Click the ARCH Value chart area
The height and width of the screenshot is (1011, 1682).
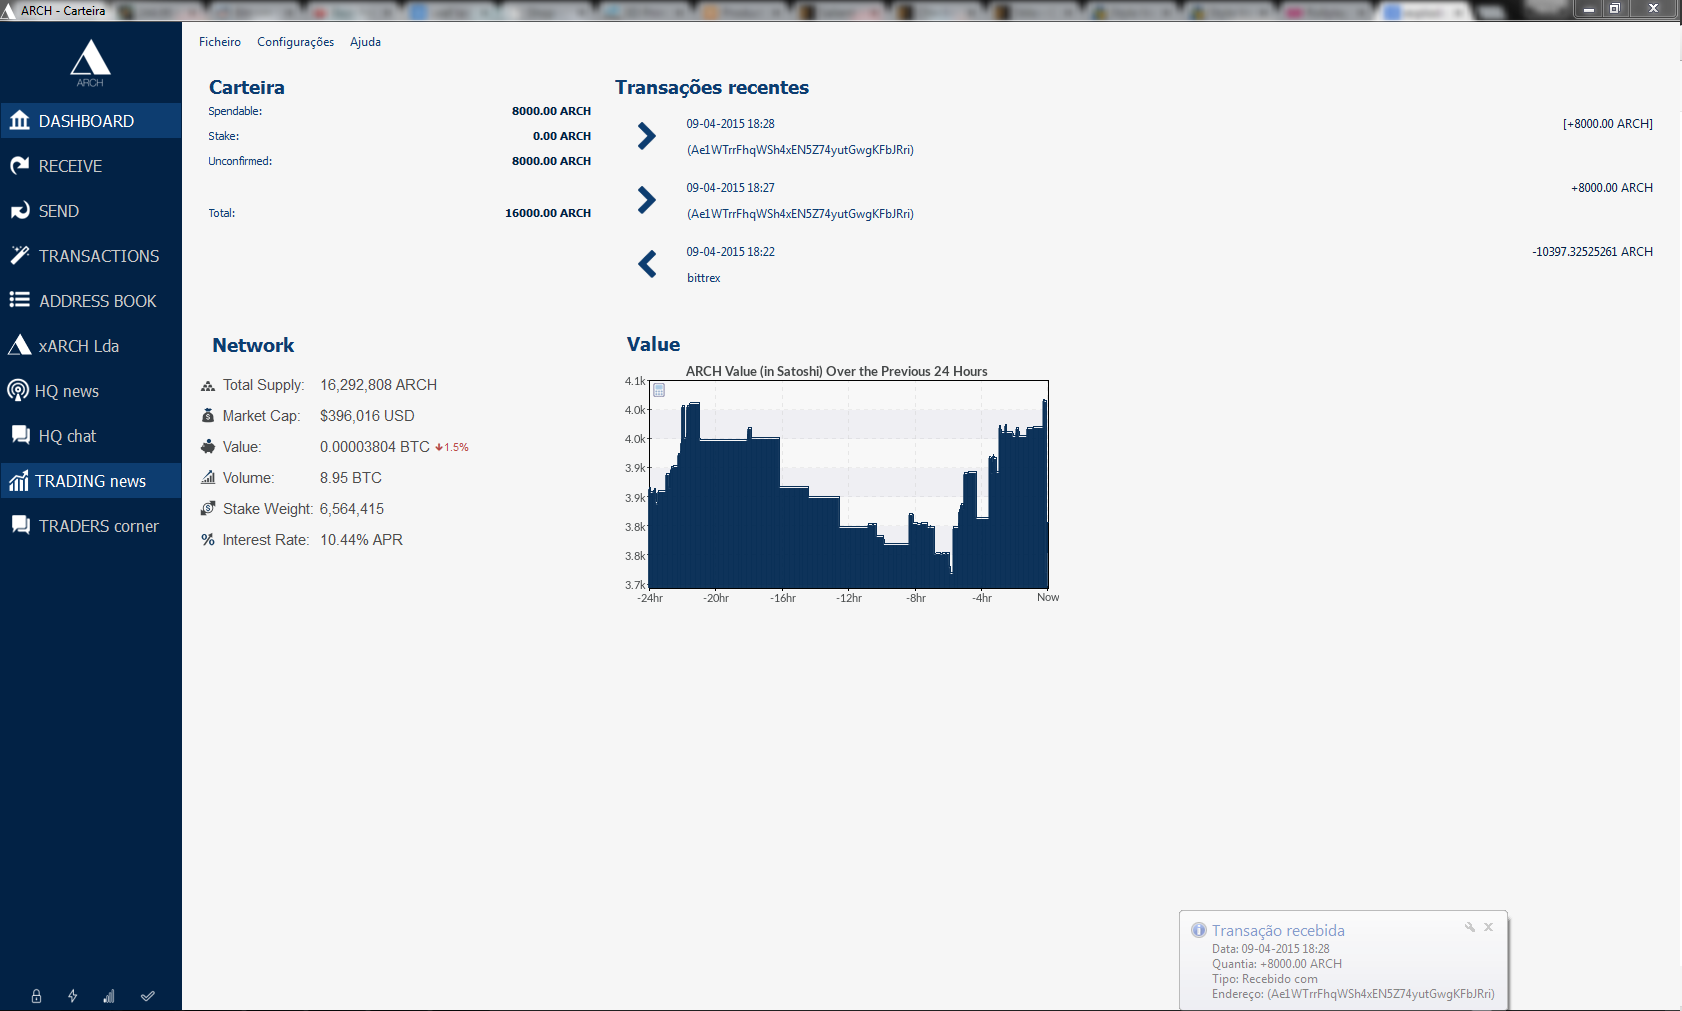click(849, 484)
